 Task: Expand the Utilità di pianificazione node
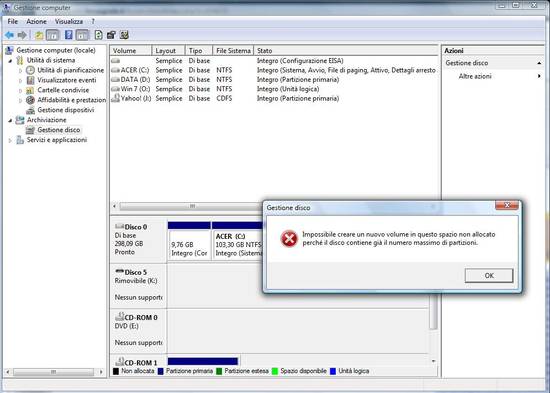pyautogui.click(x=20, y=71)
